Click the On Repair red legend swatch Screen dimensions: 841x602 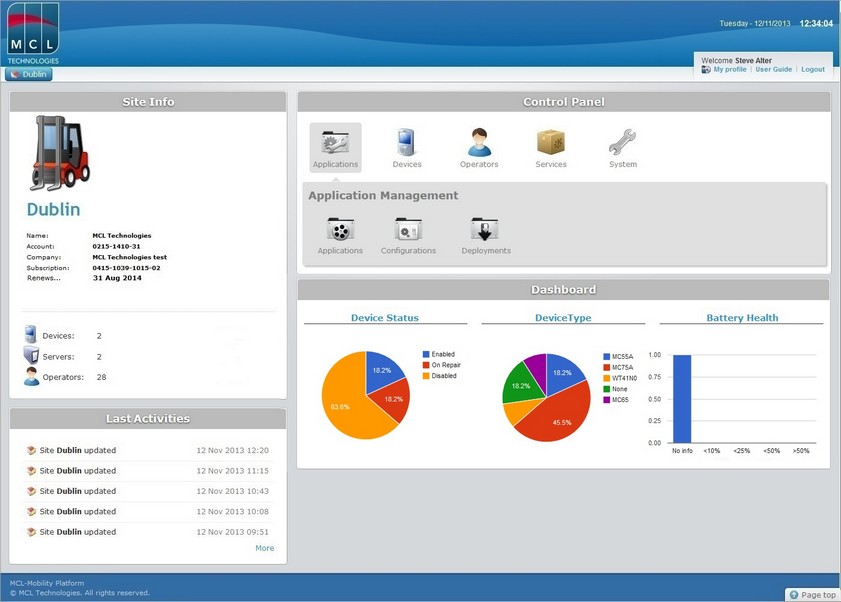(x=426, y=365)
